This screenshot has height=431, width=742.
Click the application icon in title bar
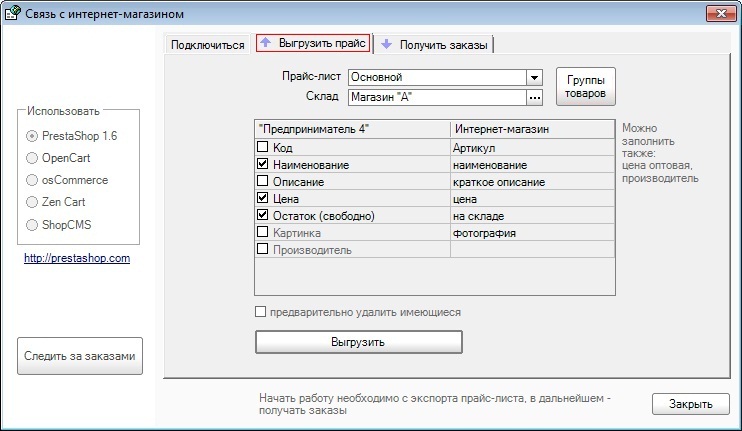12,13
